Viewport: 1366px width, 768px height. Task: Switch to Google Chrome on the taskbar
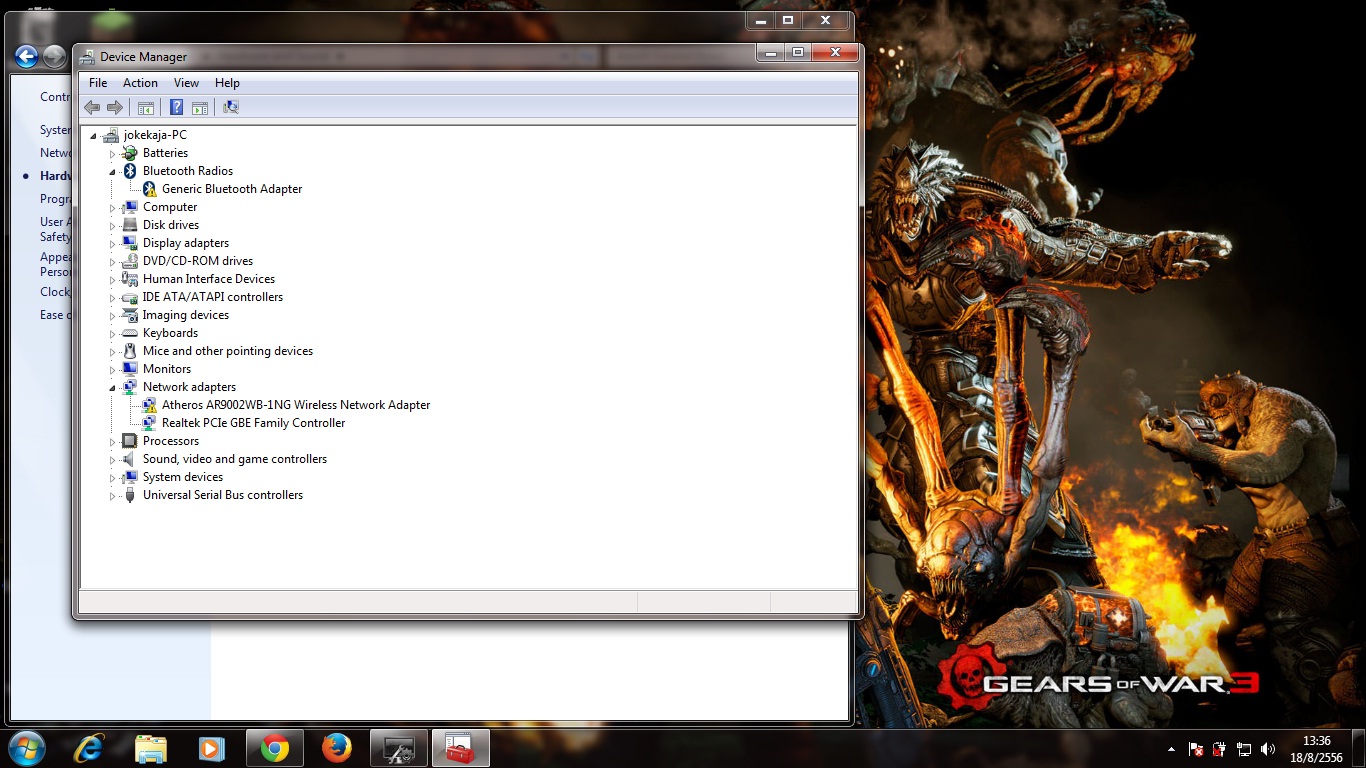coord(275,748)
